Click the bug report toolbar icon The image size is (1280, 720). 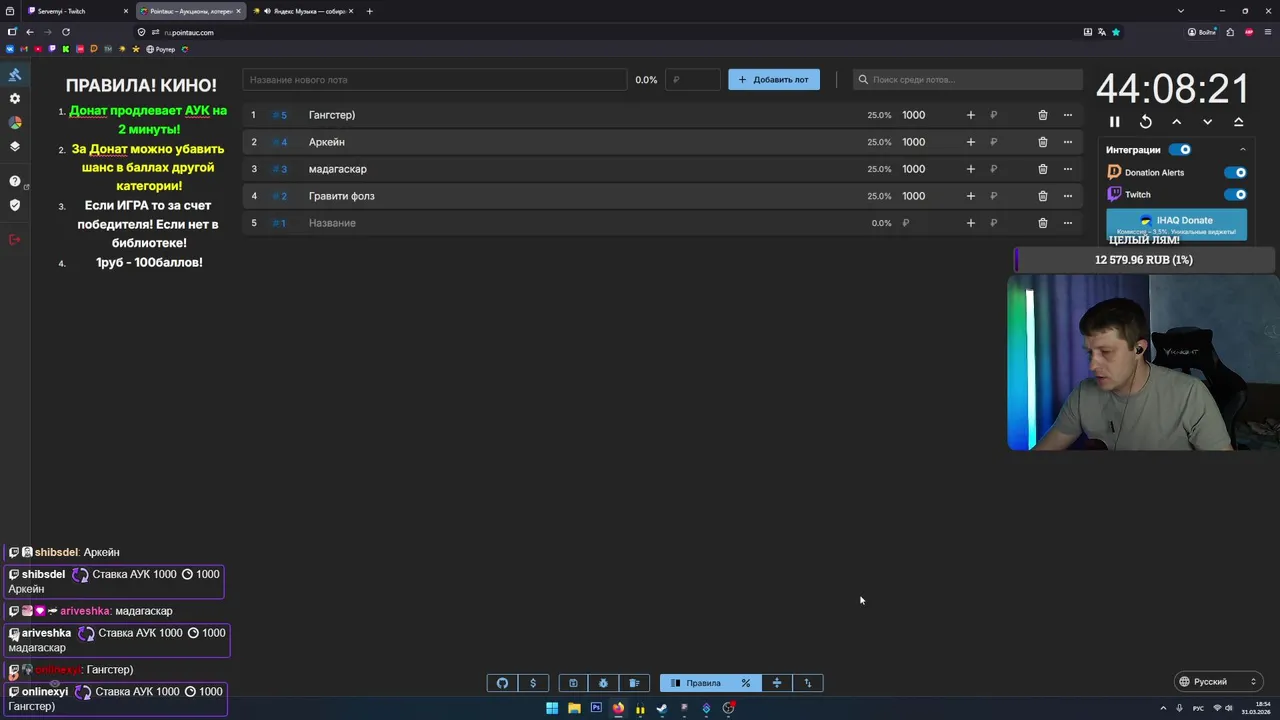(603, 683)
